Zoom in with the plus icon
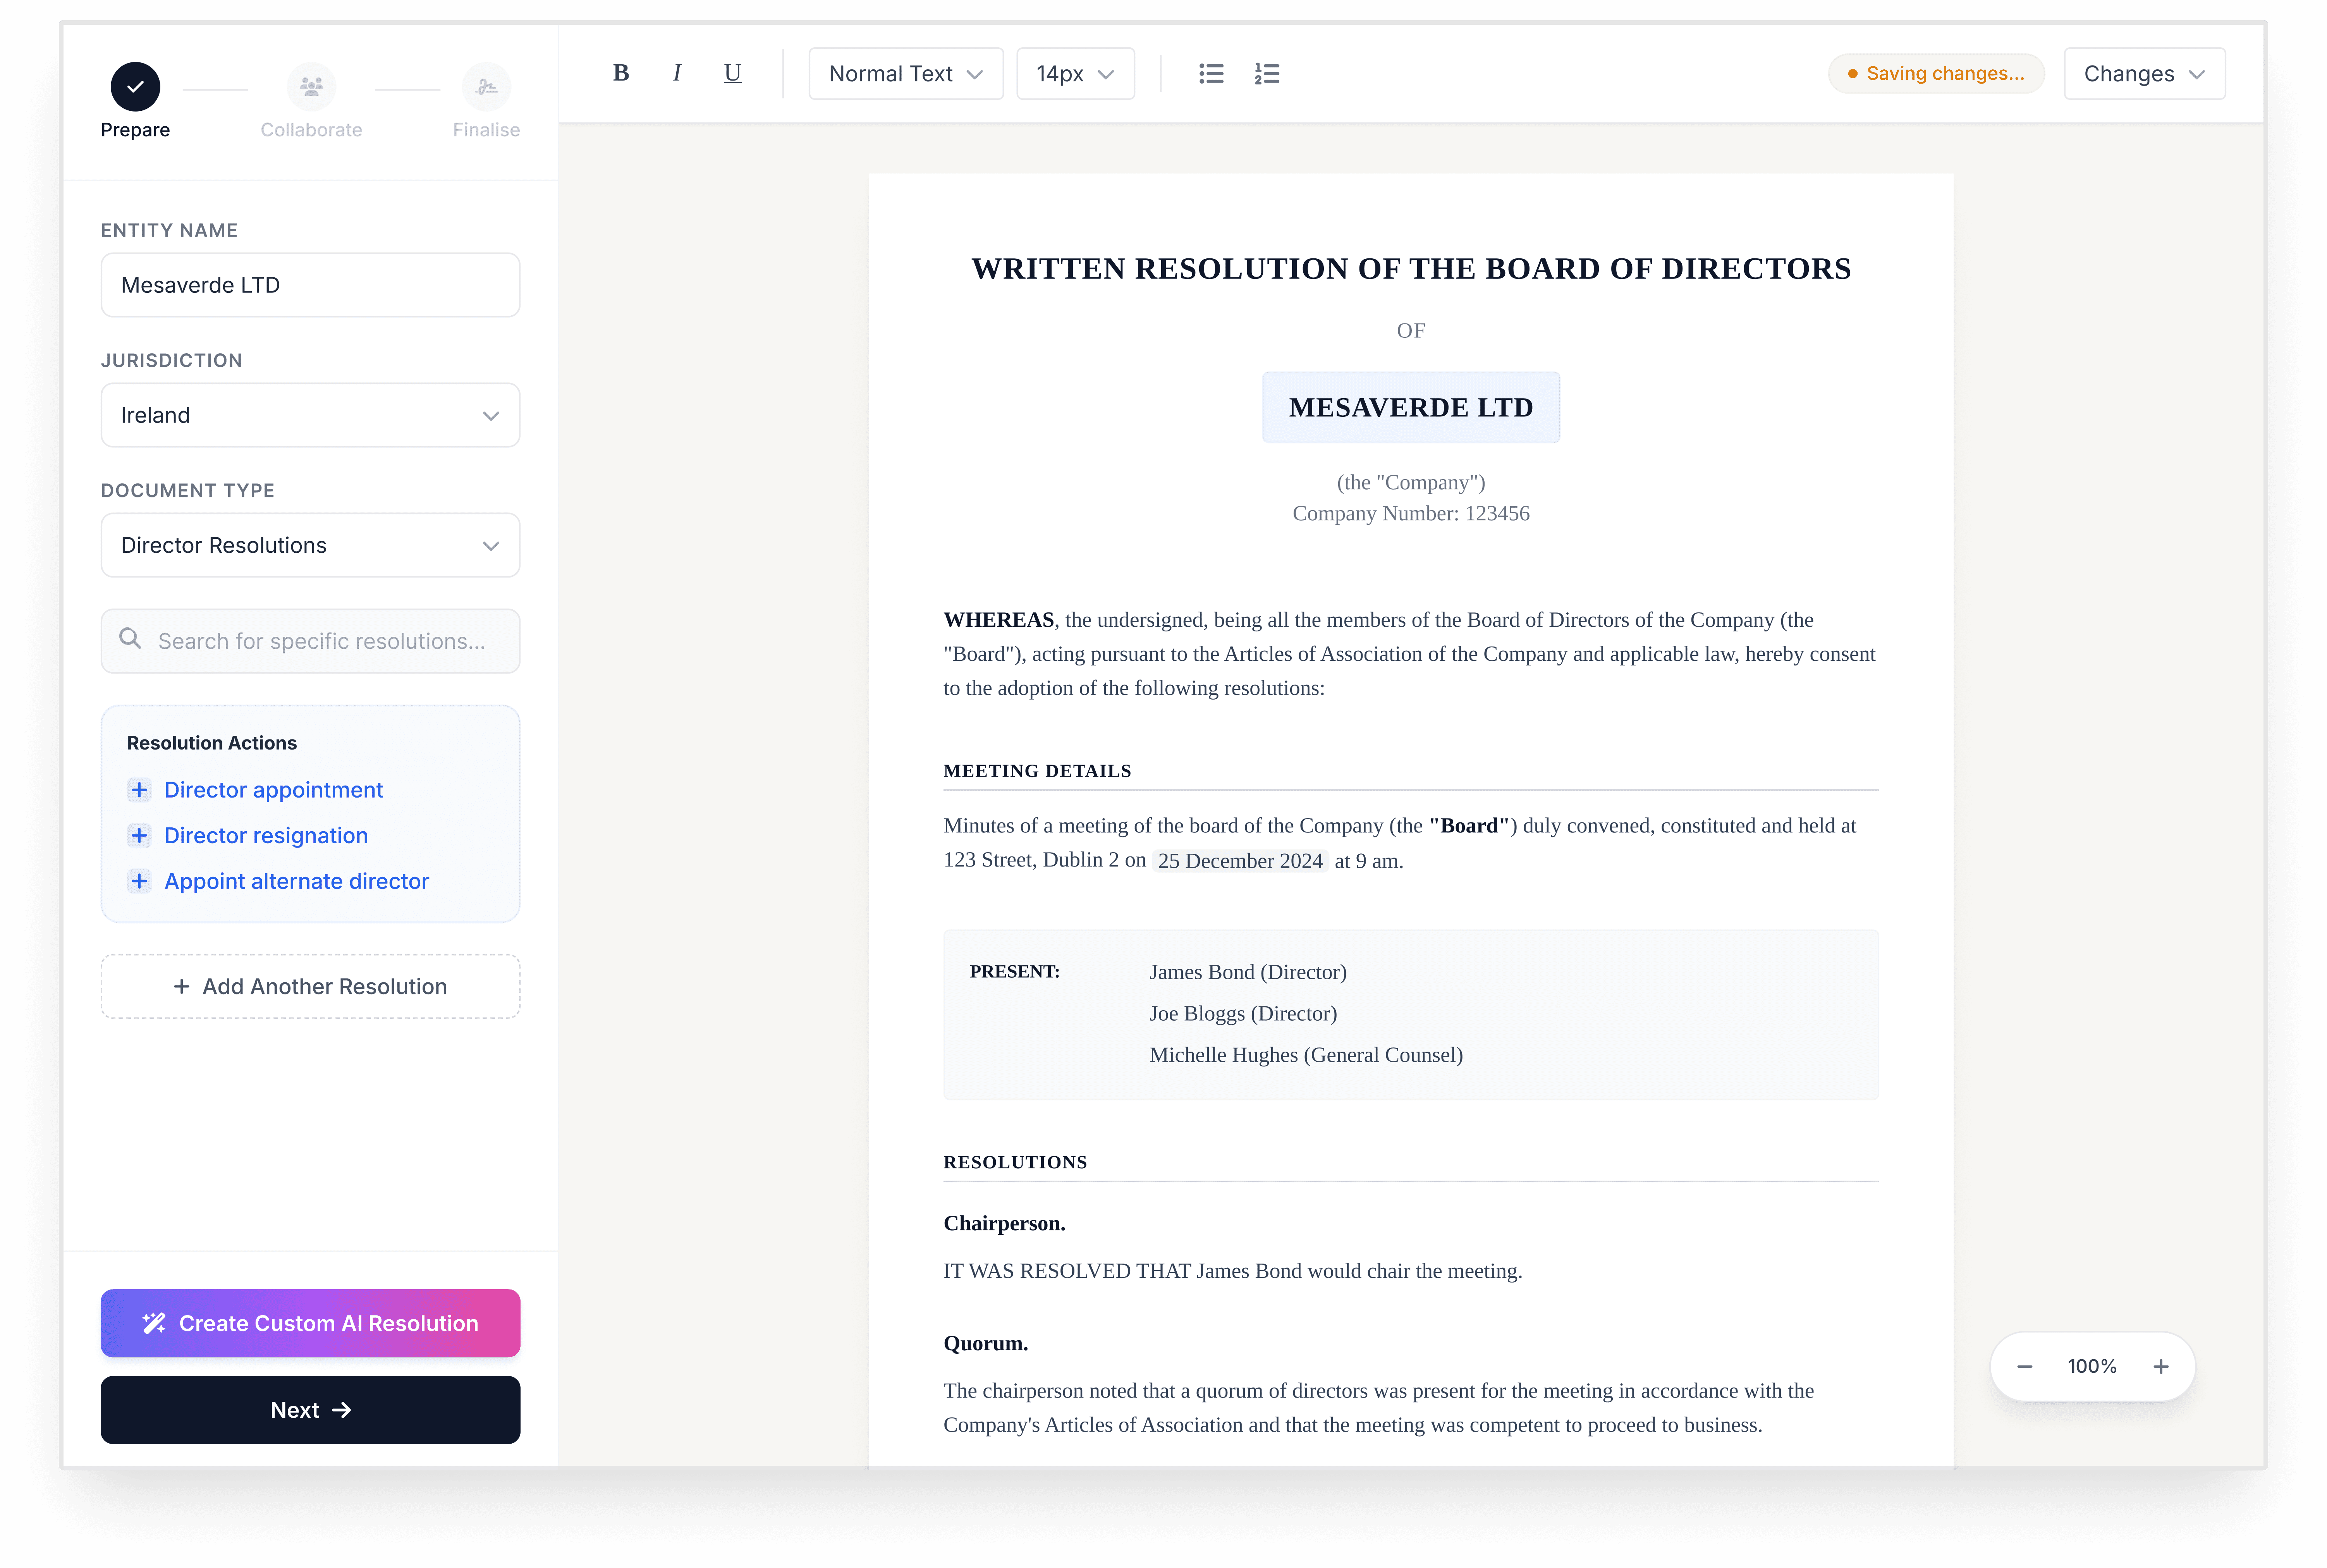The width and height of the screenshot is (2327, 1568). (x=2160, y=1366)
